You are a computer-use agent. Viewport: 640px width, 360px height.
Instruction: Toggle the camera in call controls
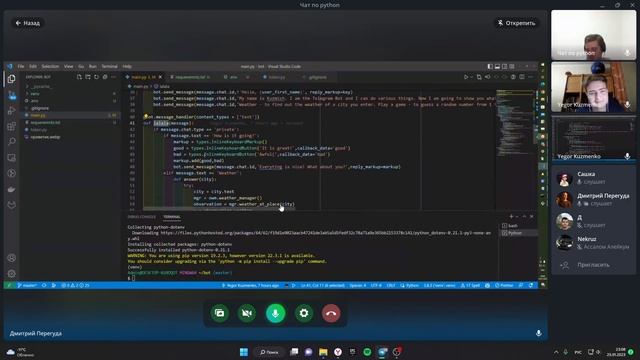tap(247, 313)
